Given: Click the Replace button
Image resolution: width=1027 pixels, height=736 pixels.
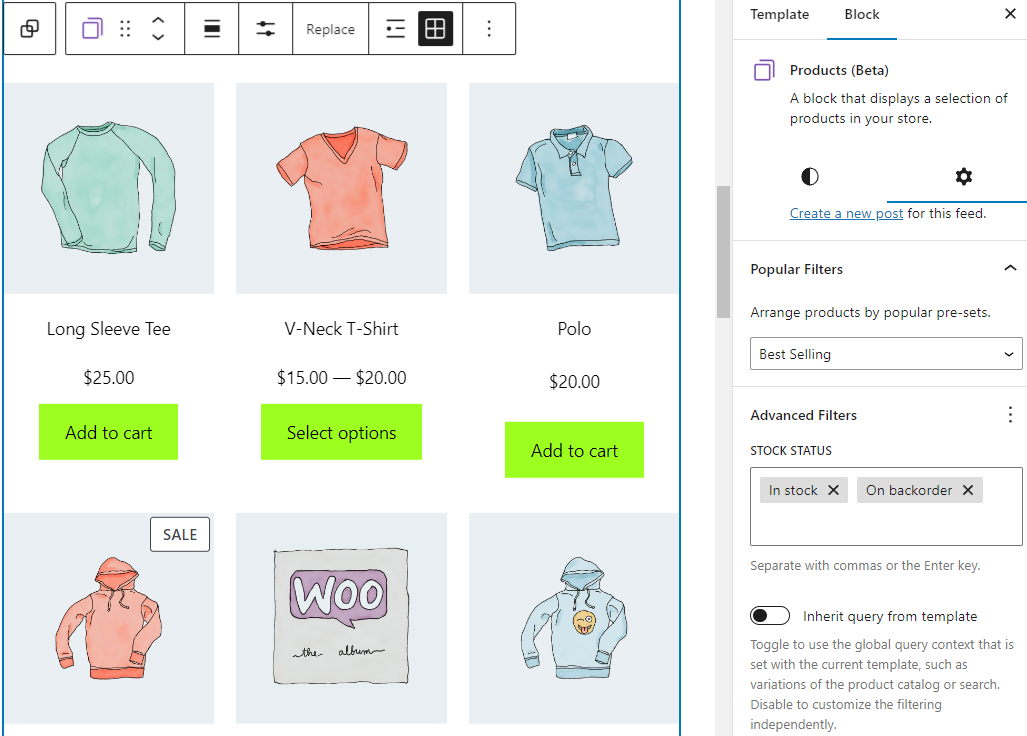Looking at the screenshot, I should coord(330,28).
